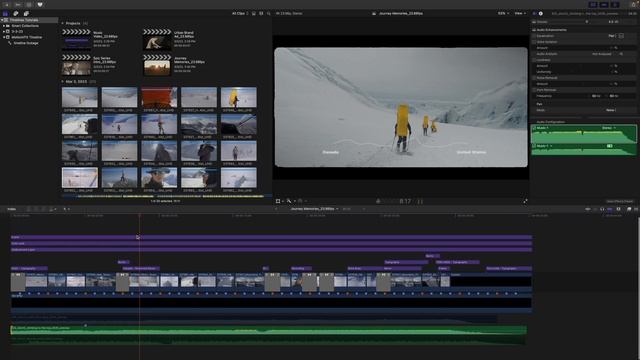Enable the Hum Removal checkbox
The width and height of the screenshot is (640, 360).
click(x=534, y=90)
